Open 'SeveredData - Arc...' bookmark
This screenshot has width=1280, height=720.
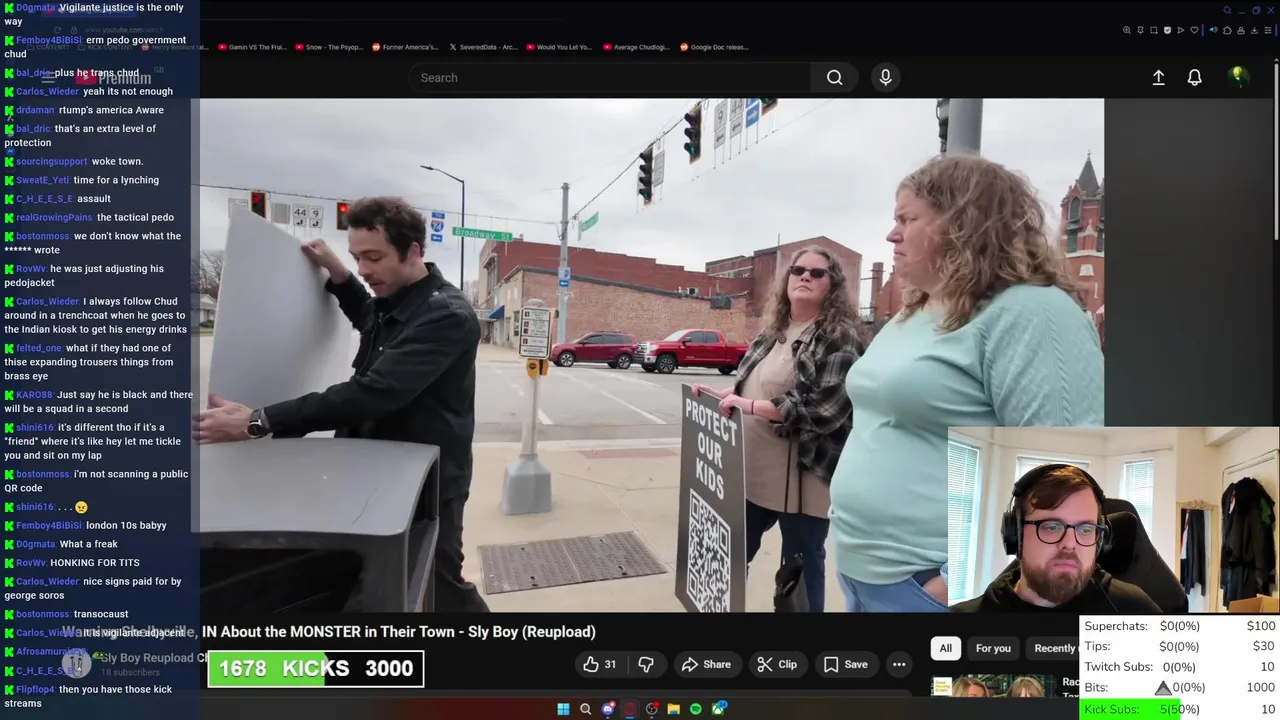[x=483, y=47]
